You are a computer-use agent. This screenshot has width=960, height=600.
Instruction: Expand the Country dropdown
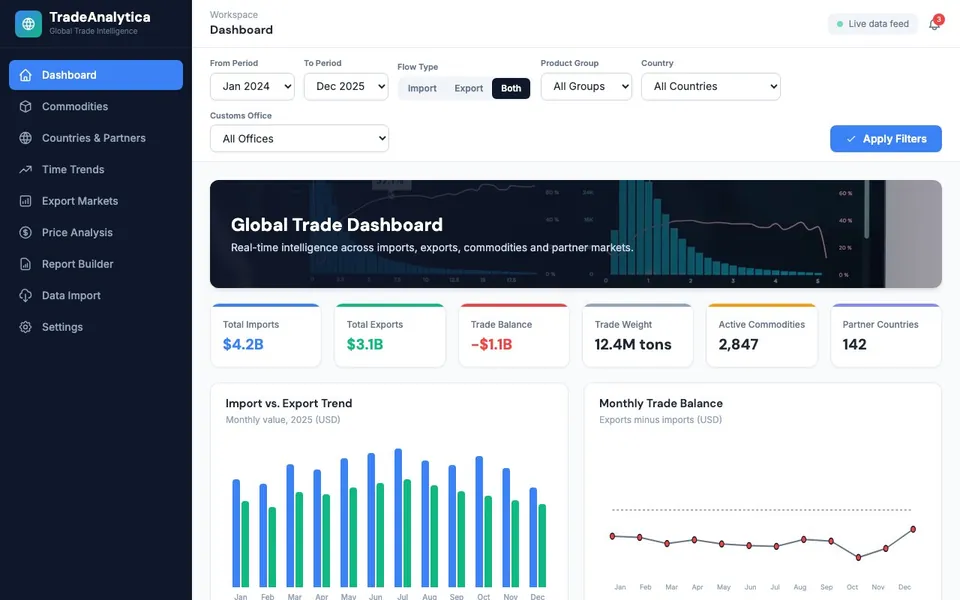point(710,86)
